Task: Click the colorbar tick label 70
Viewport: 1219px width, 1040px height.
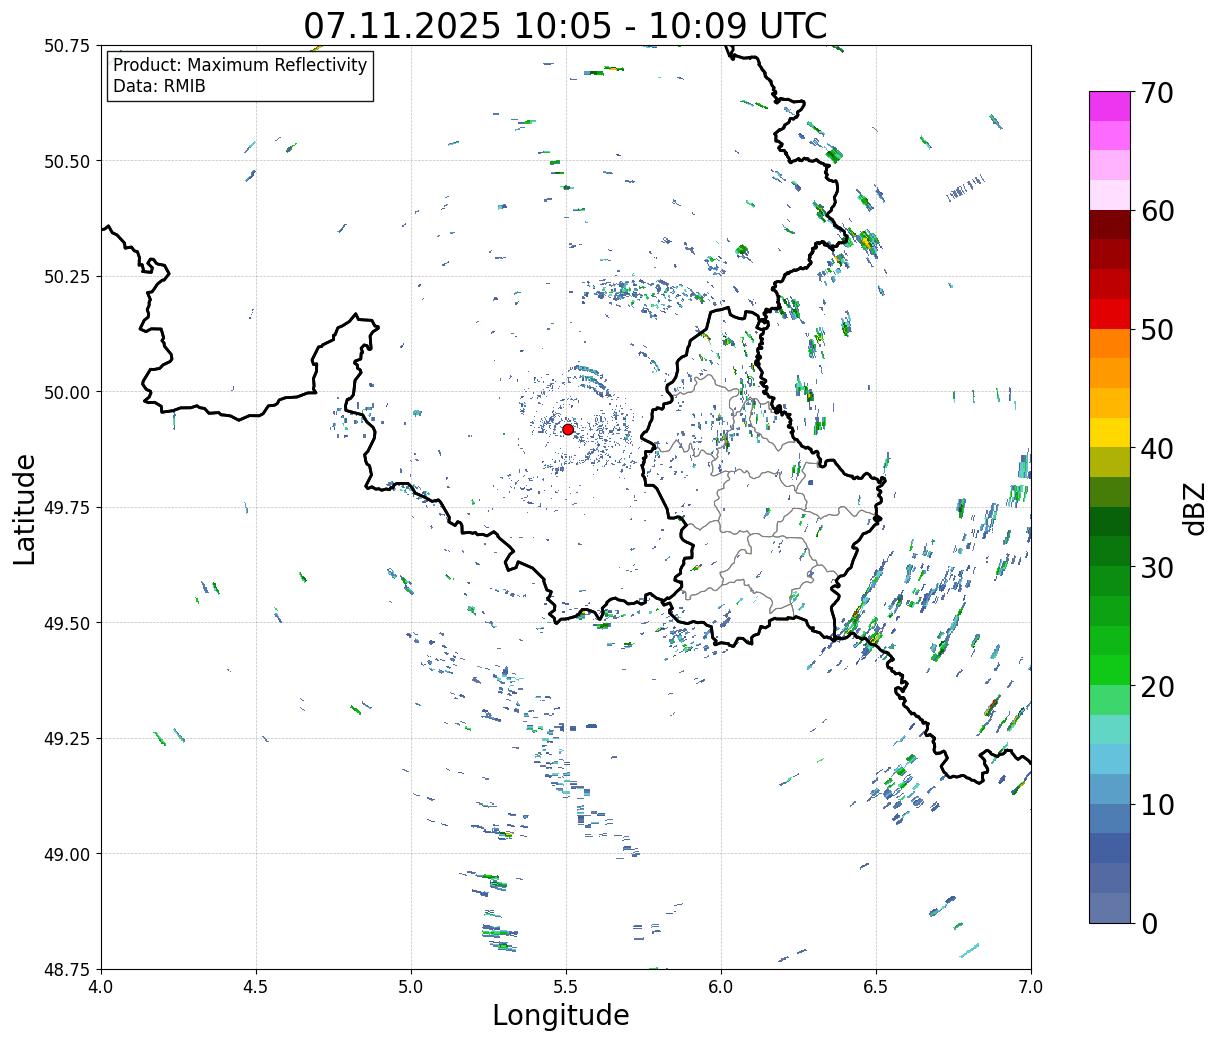Action: tap(1157, 93)
